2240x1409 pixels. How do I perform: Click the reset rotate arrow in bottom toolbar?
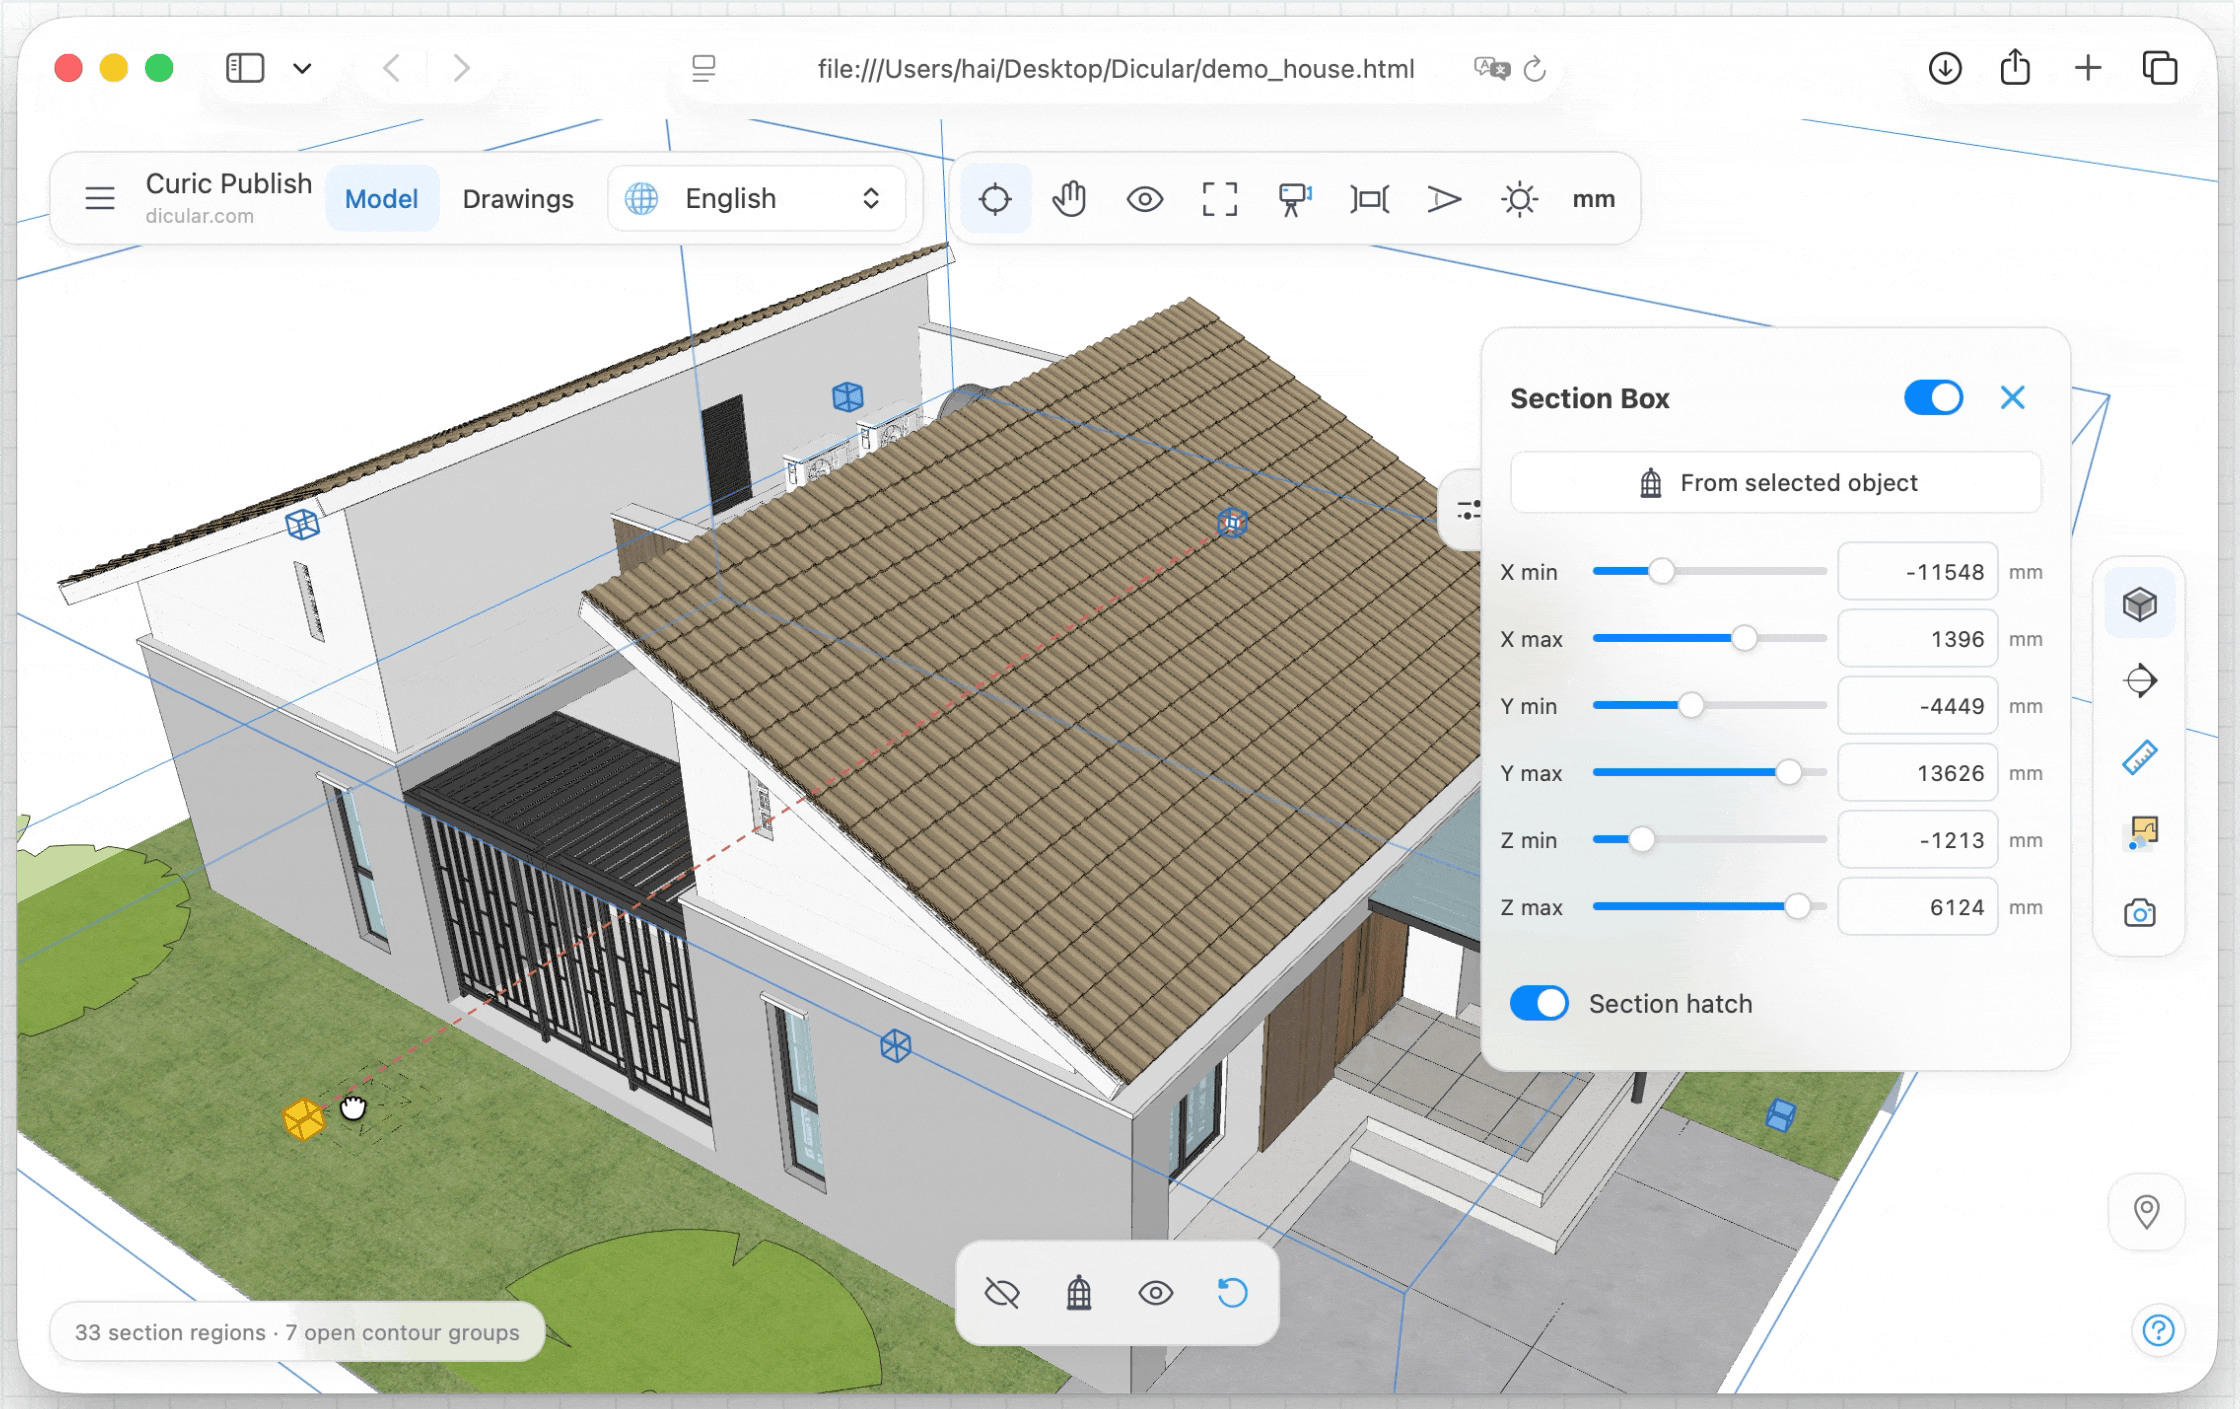[1232, 1292]
